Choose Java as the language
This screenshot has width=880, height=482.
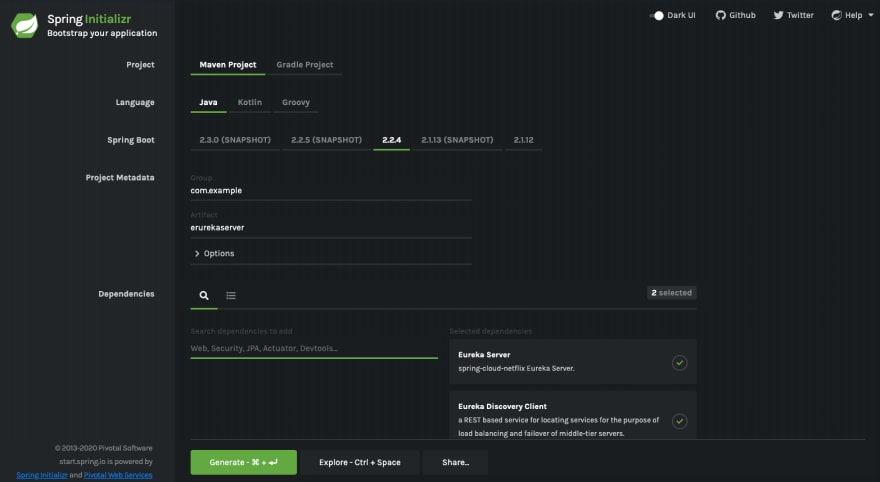[x=208, y=102]
